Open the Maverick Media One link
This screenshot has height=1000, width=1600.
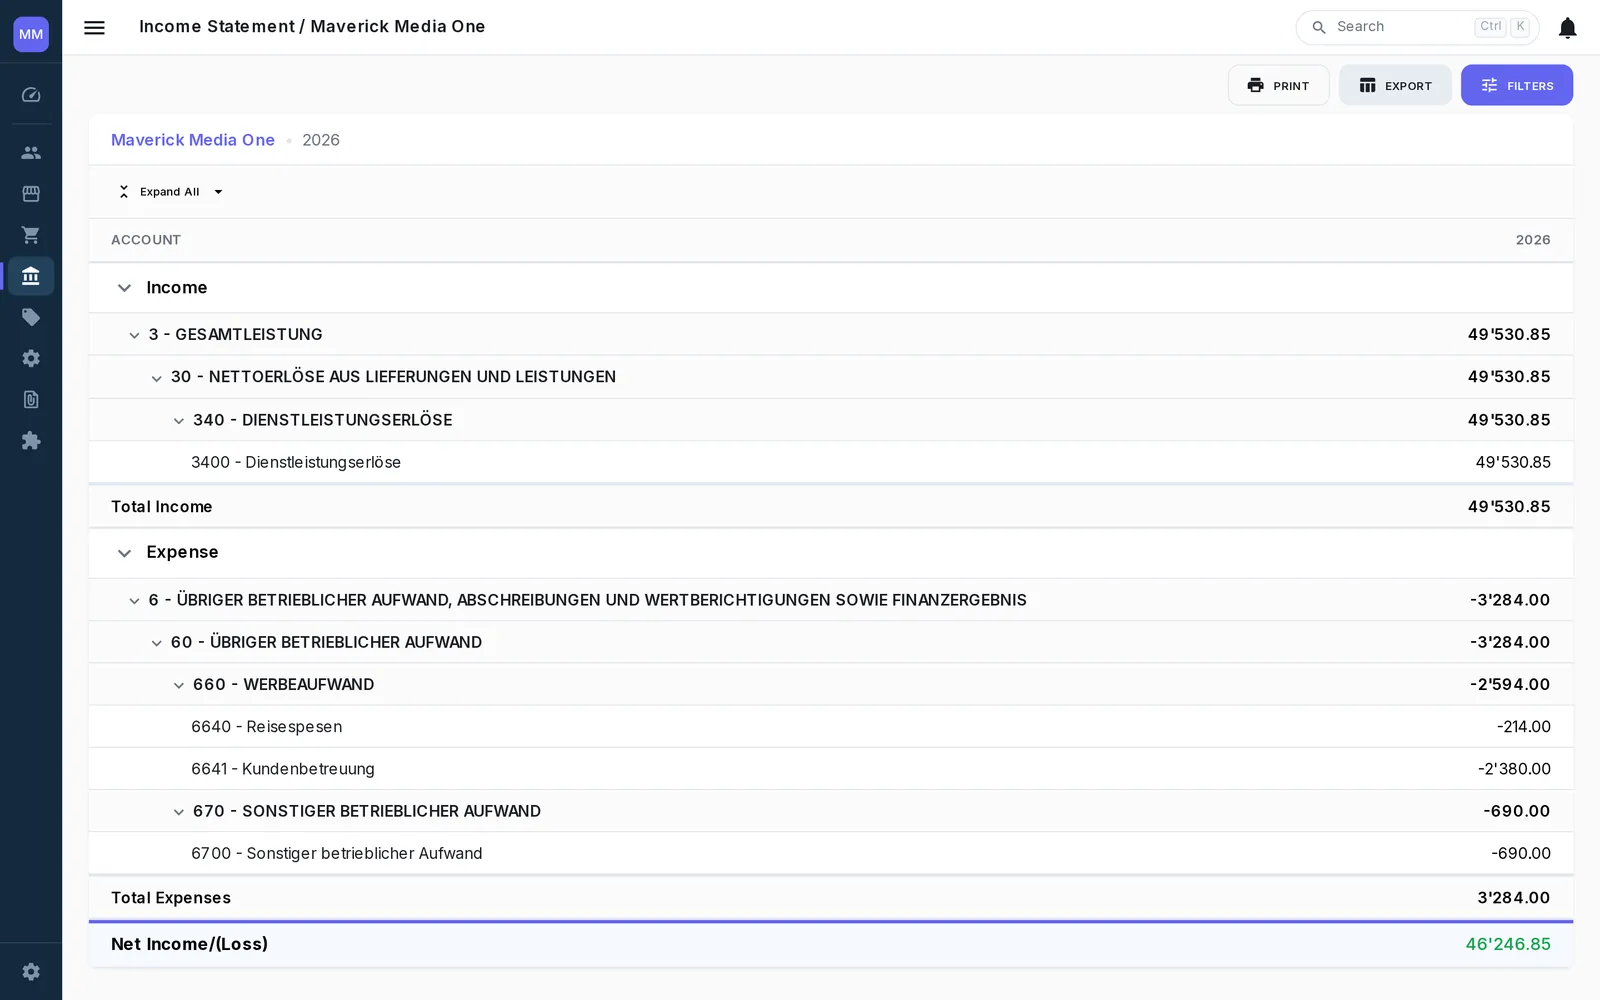click(x=193, y=140)
